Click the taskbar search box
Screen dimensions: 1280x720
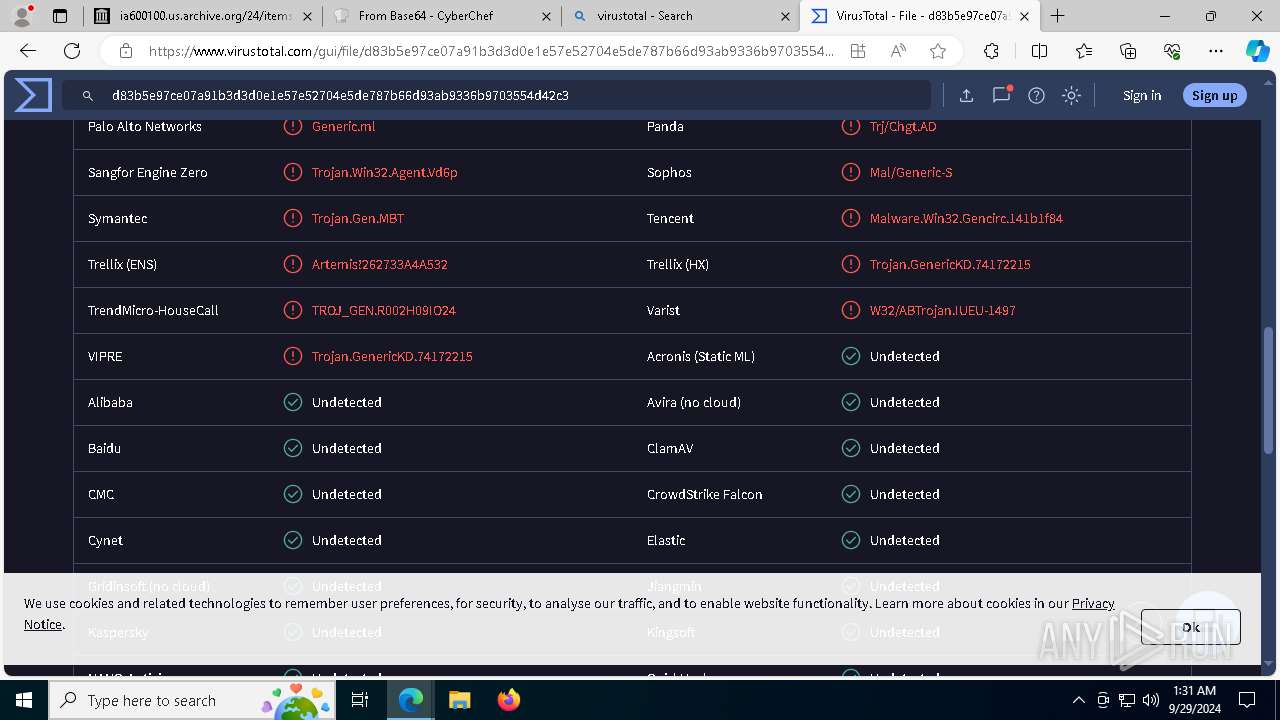pyautogui.click(x=193, y=700)
